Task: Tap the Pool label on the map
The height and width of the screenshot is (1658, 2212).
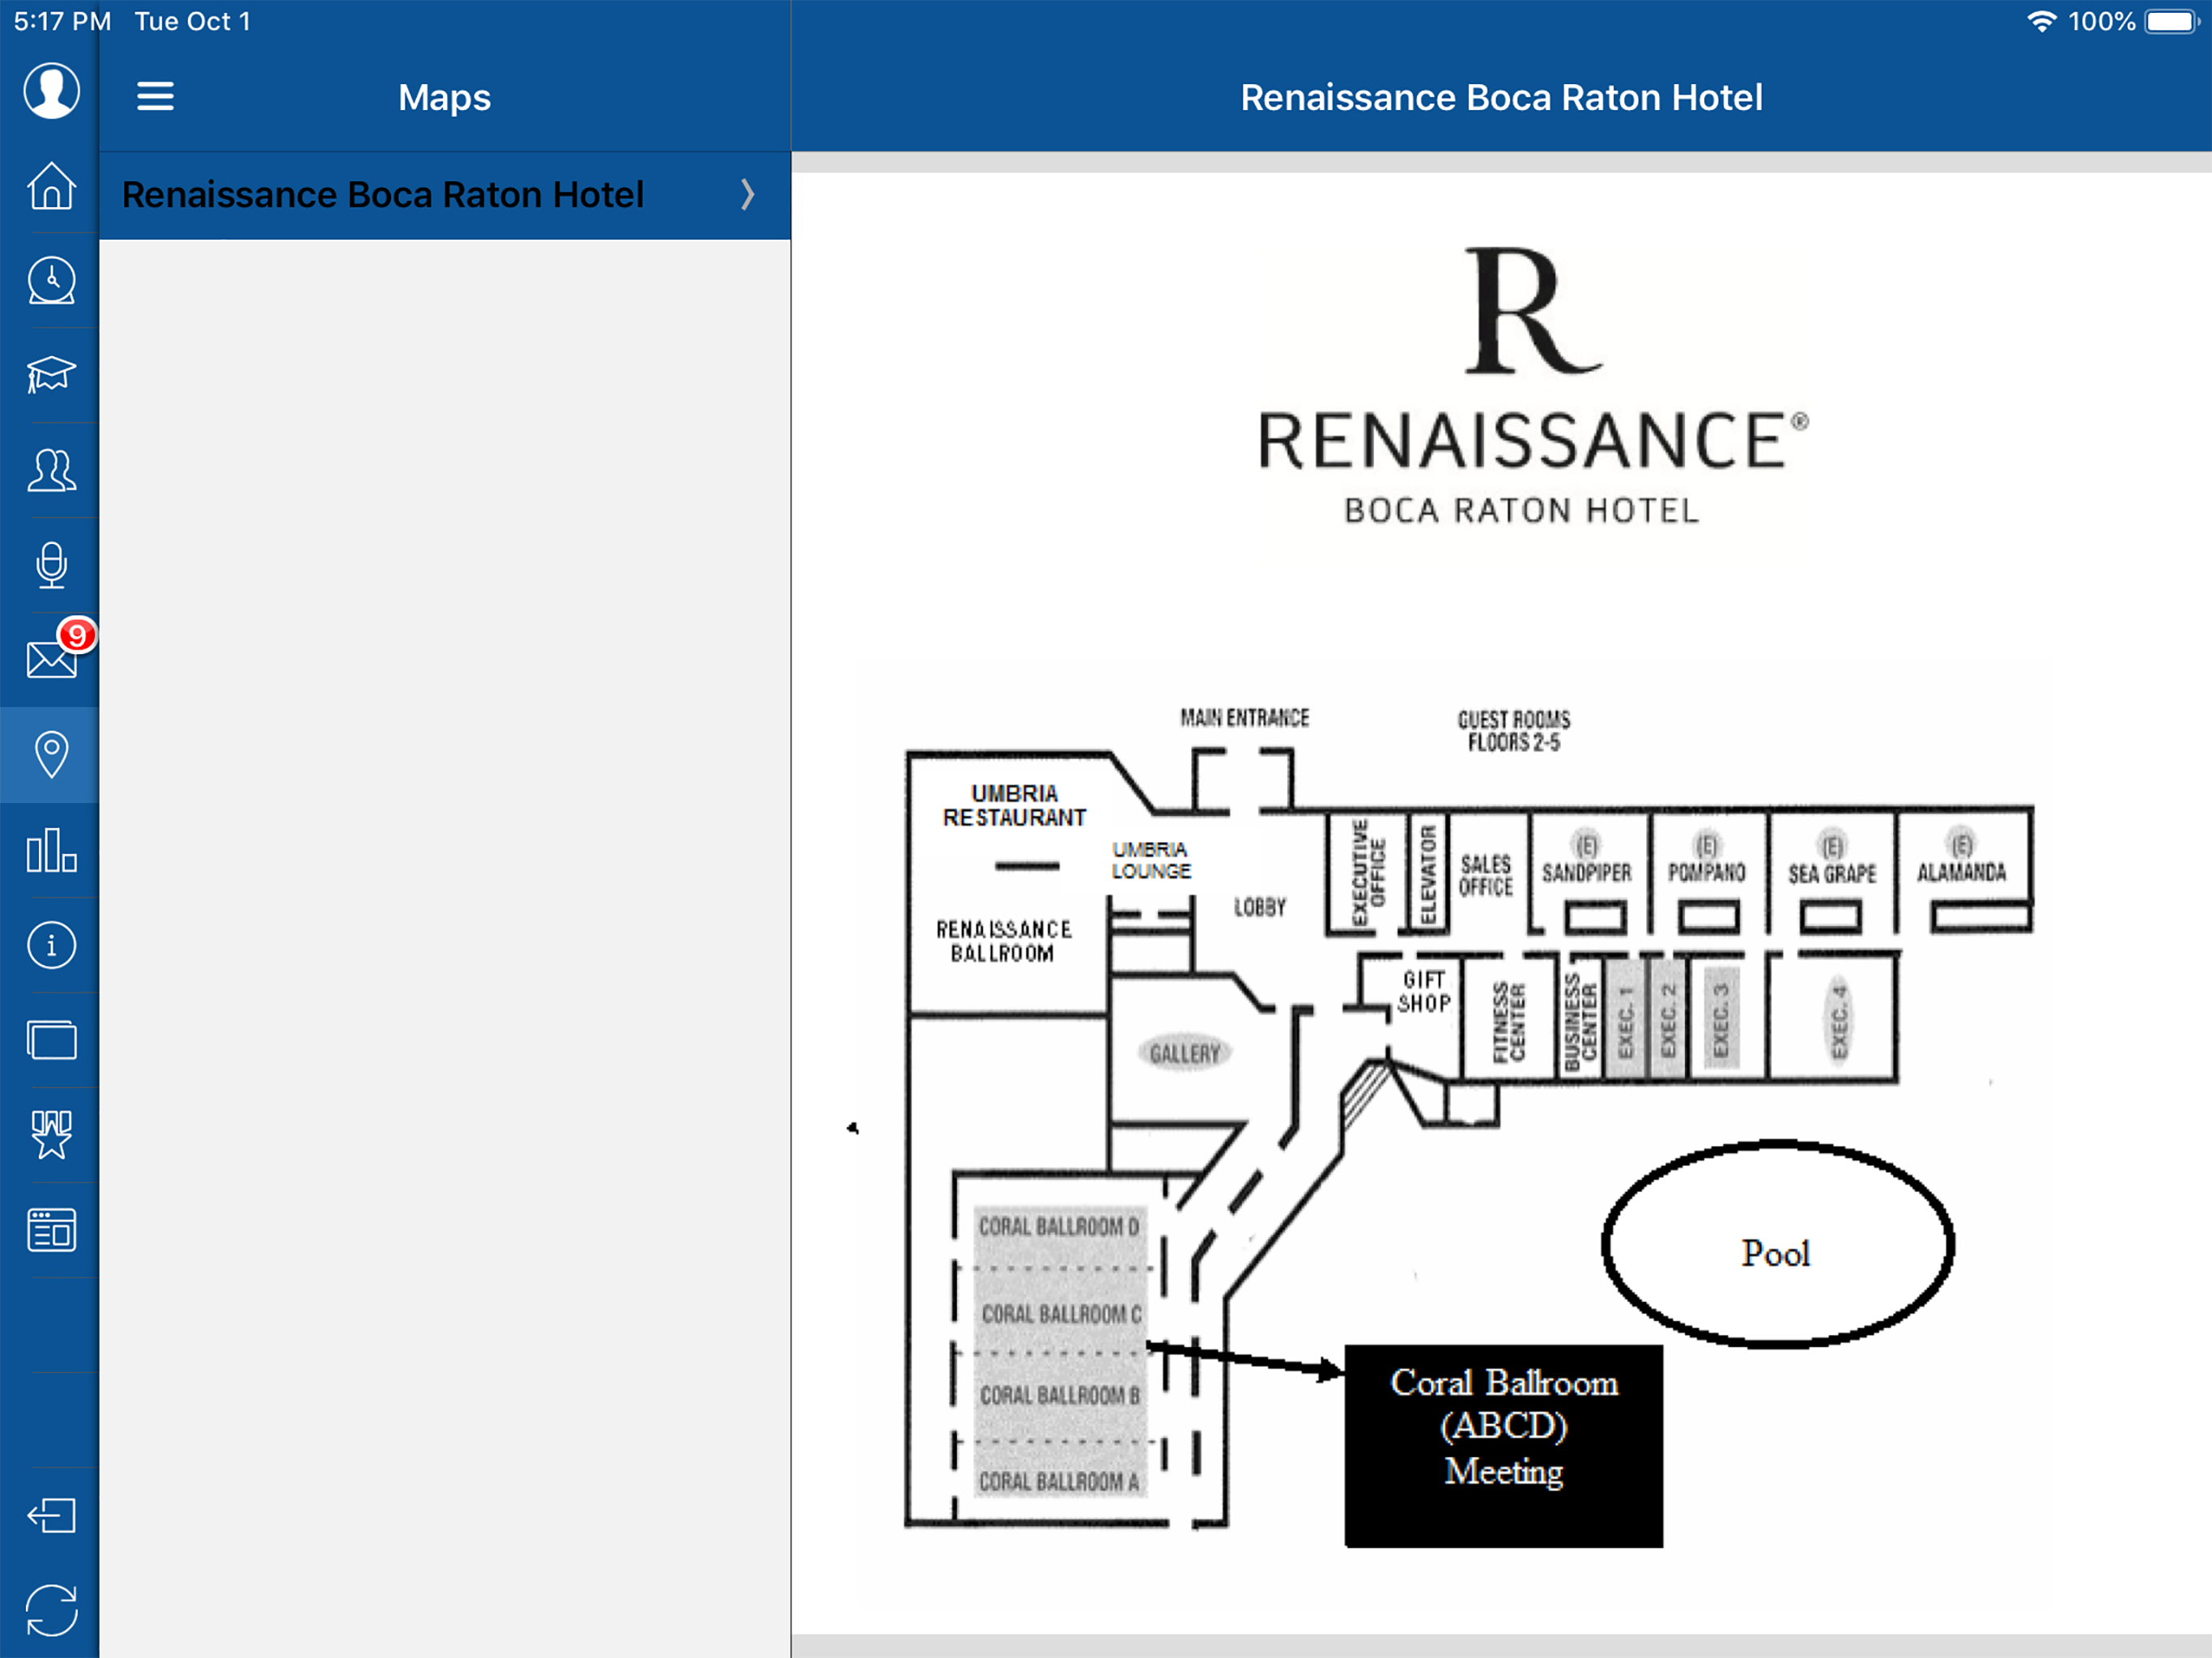Action: [1775, 1253]
